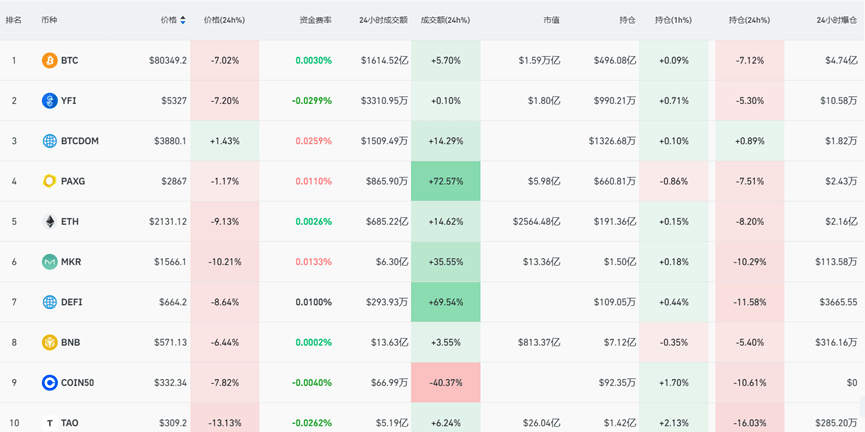Viewport: 865px width, 432px height.
Task: Sort by 成交额(24h%) column header
Action: click(445, 20)
